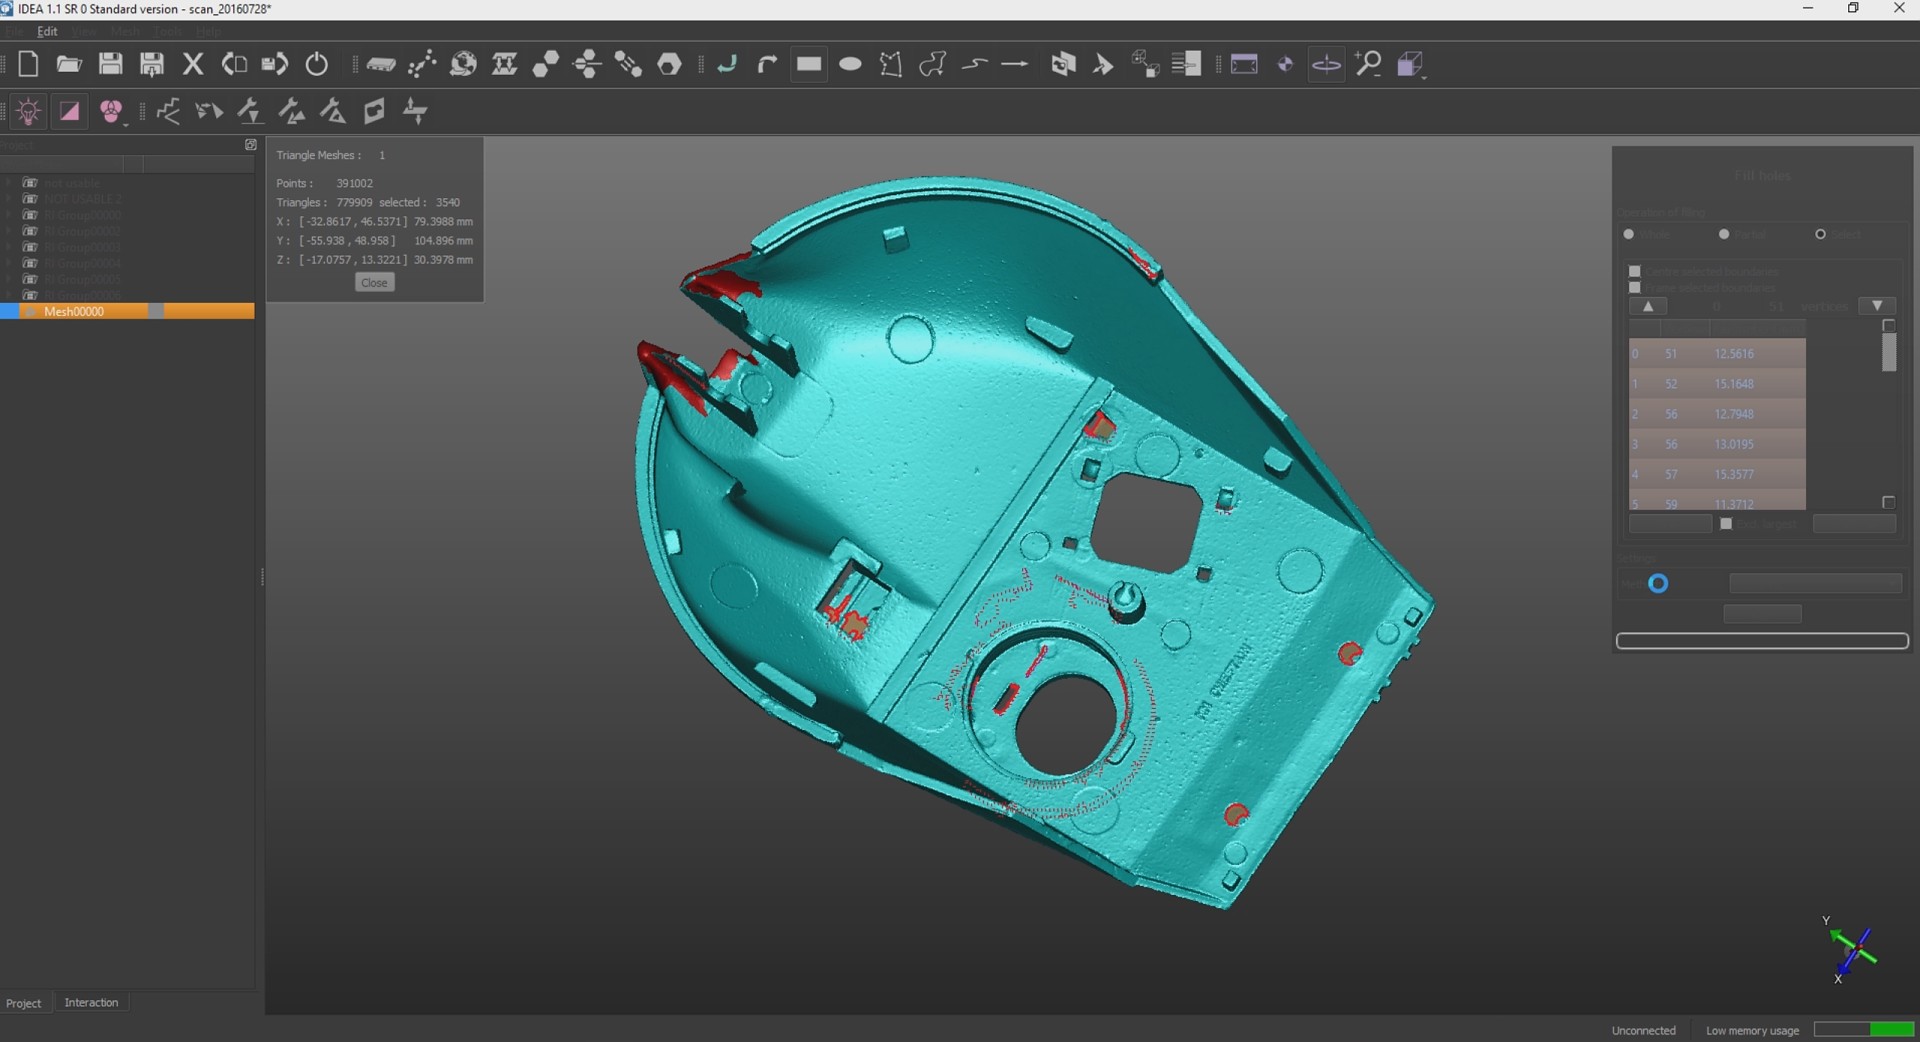This screenshot has width=1920, height=1042.
Task: Click the hole list scrollbar thumb
Action: pyautogui.click(x=1889, y=352)
